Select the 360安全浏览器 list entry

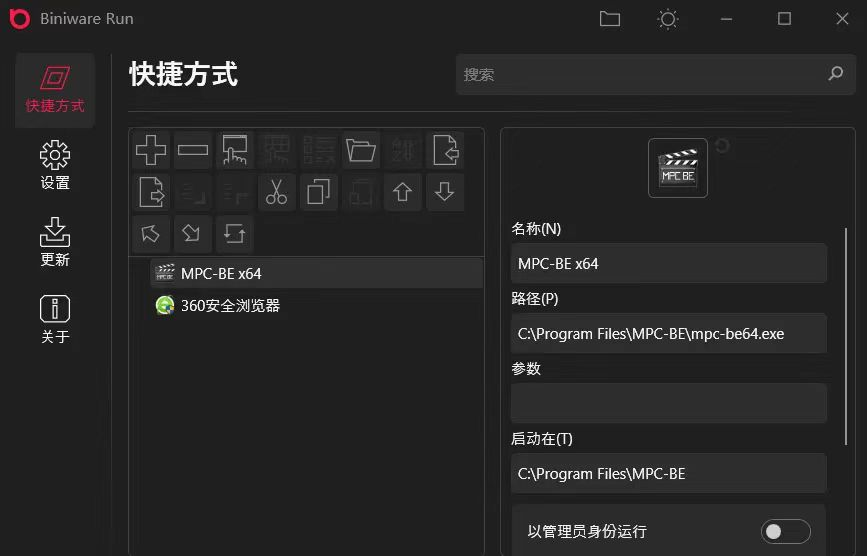pos(316,306)
